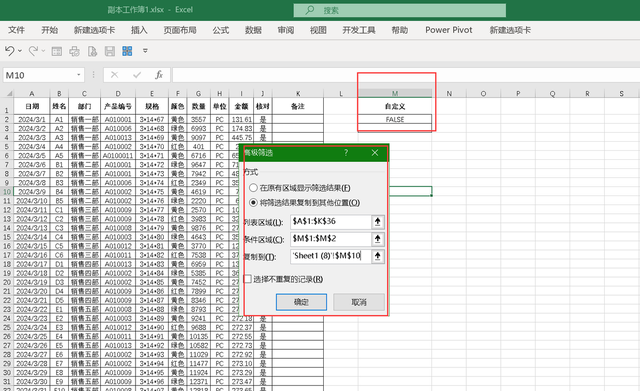Click cell M2 containing FALSE

395,119
